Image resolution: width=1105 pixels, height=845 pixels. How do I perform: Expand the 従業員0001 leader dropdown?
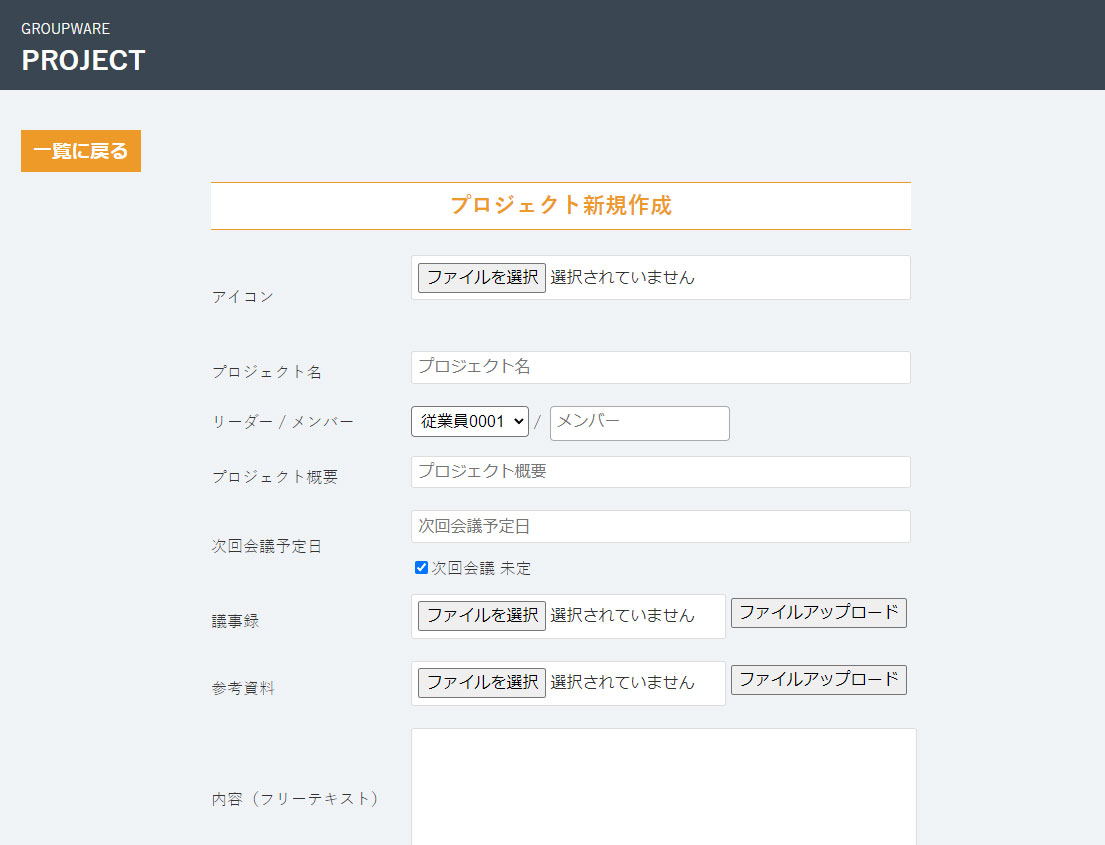[470, 422]
